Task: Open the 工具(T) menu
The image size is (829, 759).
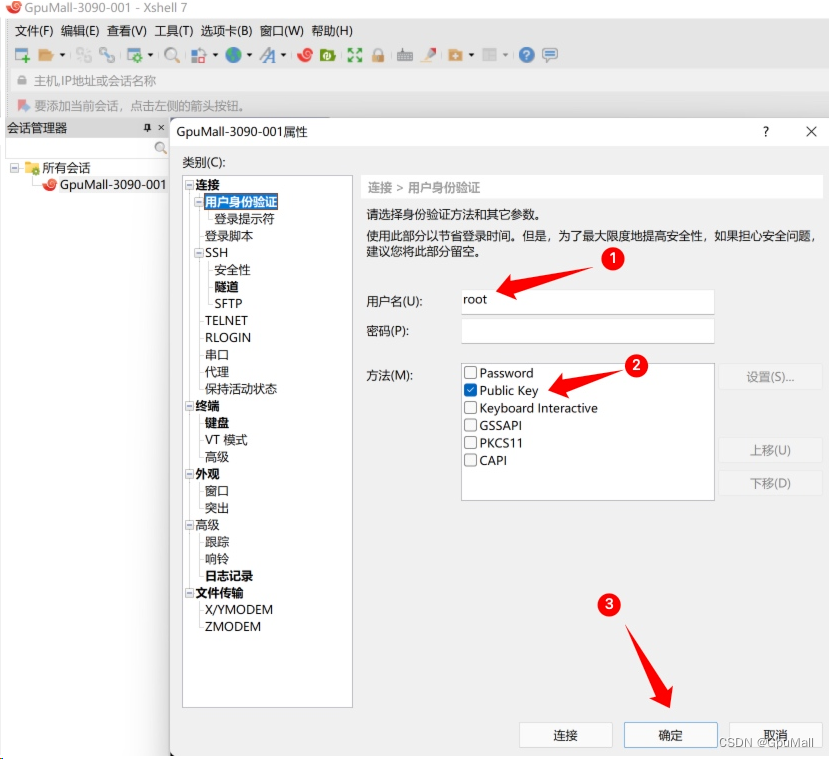Action: click(x=172, y=29)
